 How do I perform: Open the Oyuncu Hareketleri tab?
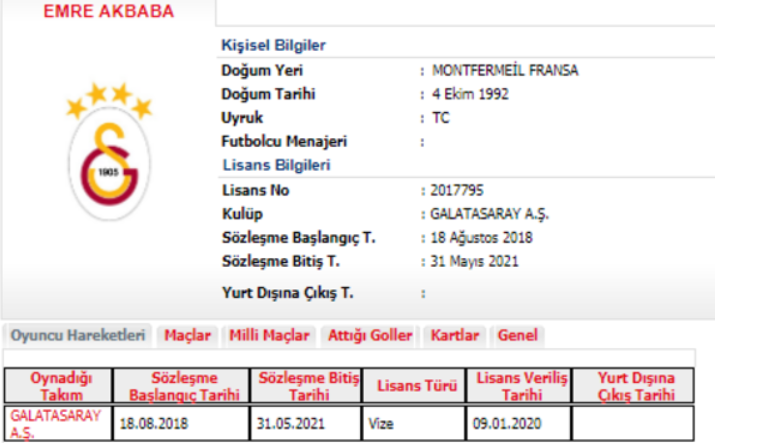pyautogui.click(x=78, y=335)
